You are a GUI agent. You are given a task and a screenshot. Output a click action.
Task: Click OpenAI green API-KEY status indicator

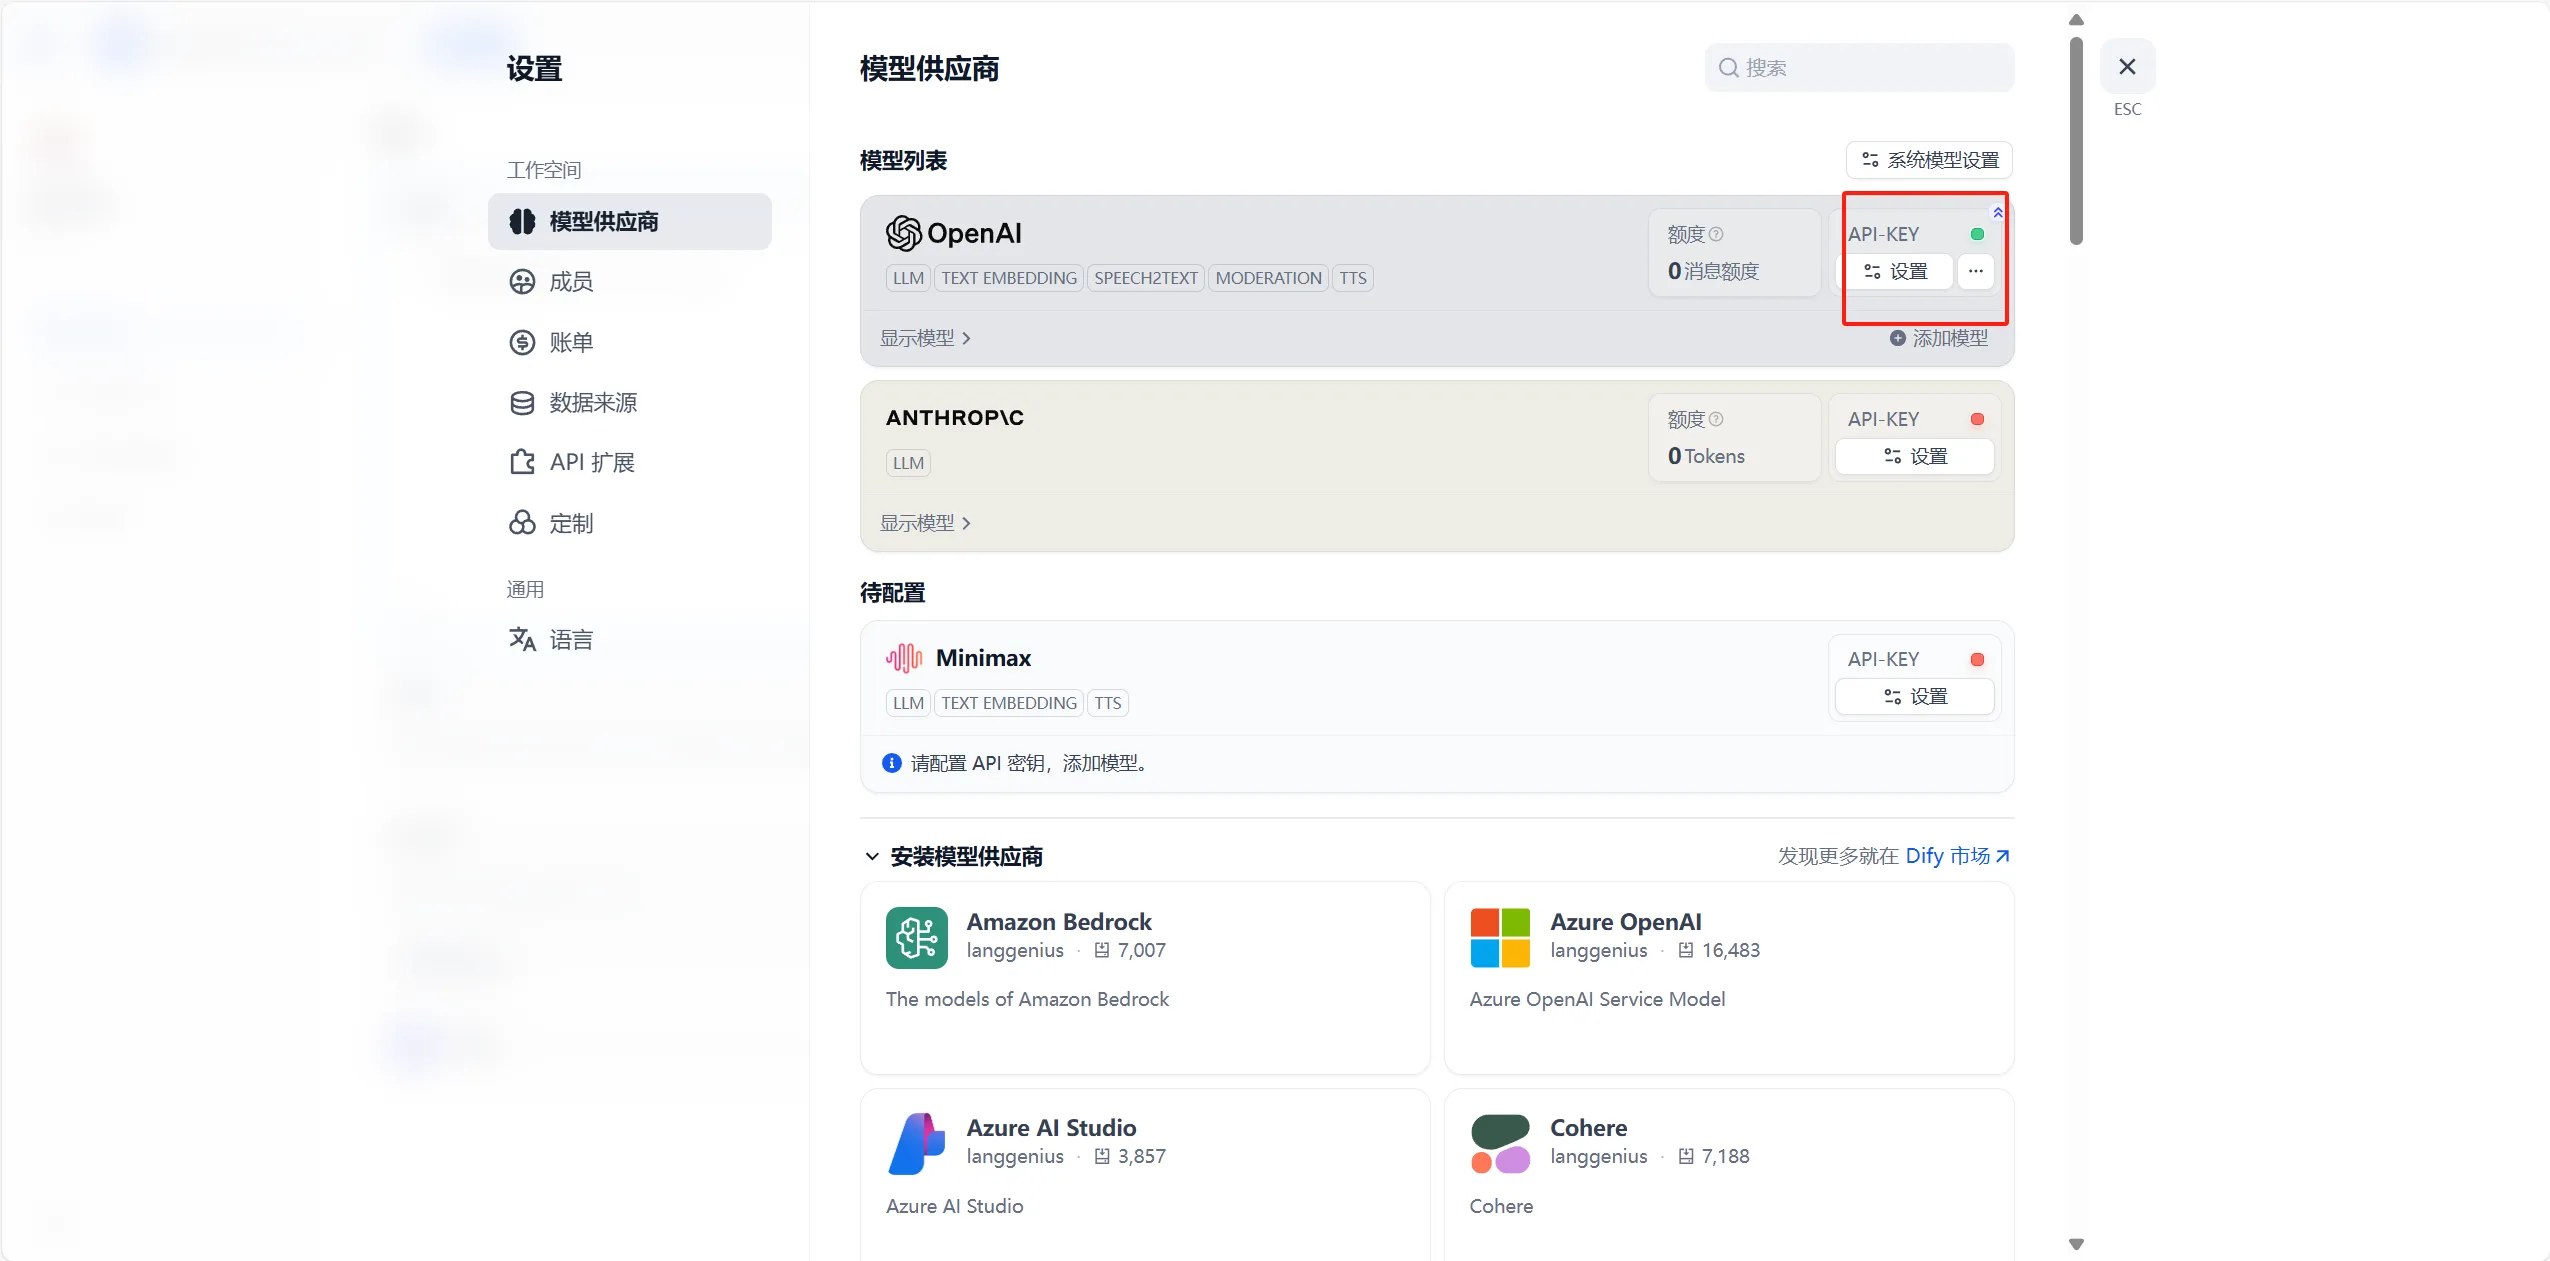[1976, 234]
